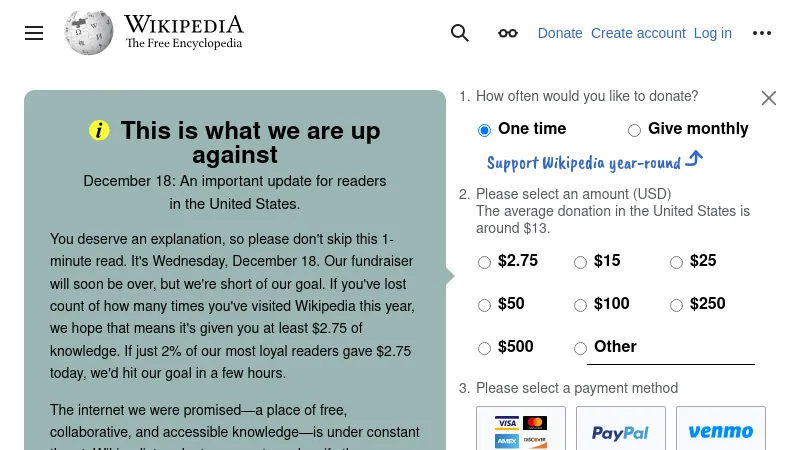This screenshot has height=450, width=800.
Task: Click the Create account link
Action: tap(638, 33)
